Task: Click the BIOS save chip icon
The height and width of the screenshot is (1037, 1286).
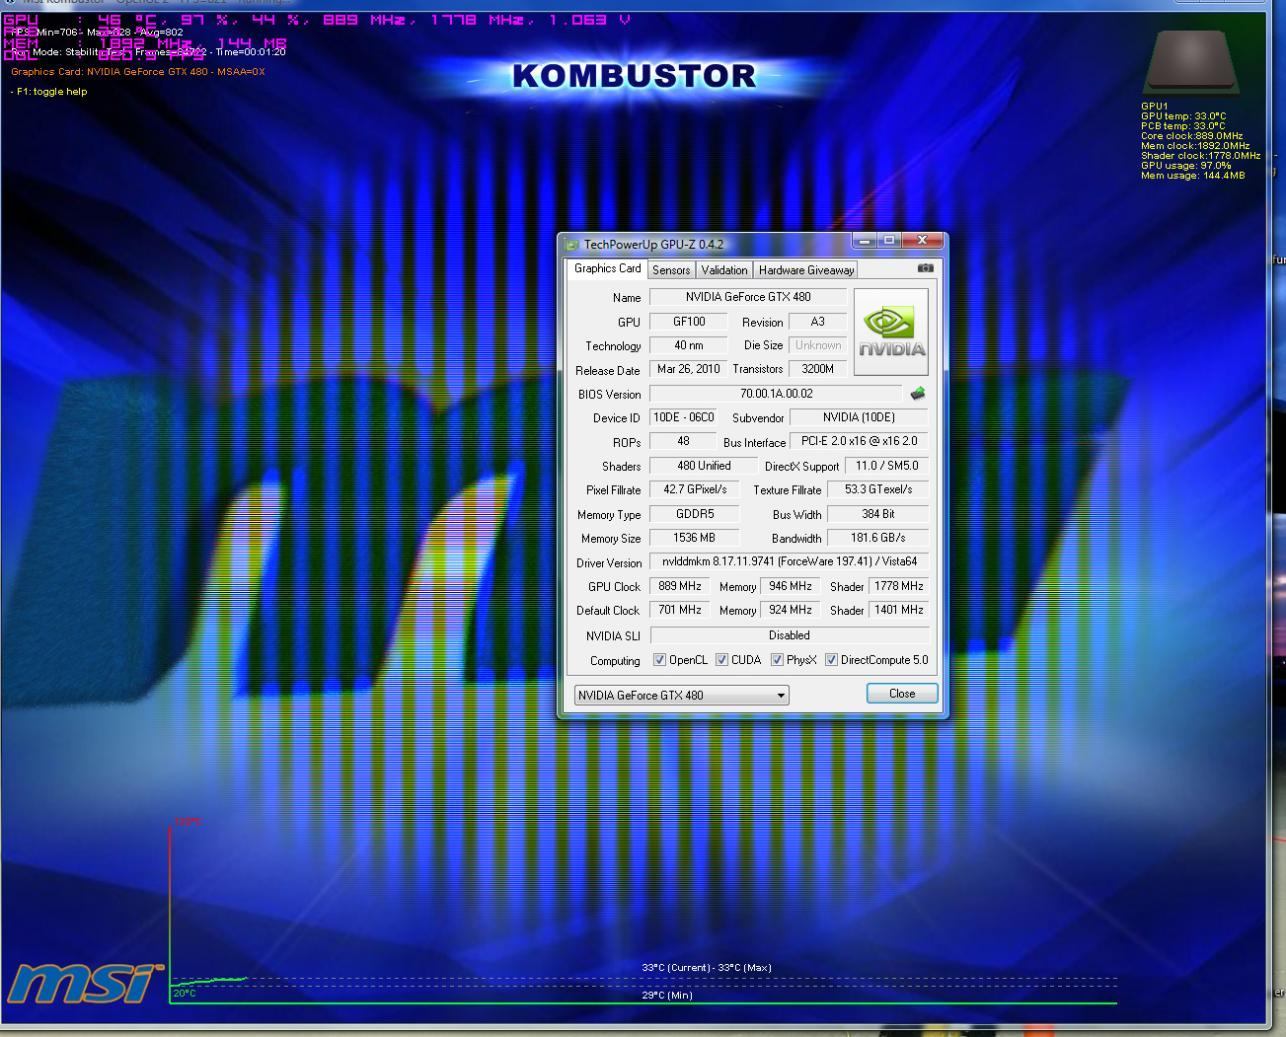Action: click(x=917, y=394)
